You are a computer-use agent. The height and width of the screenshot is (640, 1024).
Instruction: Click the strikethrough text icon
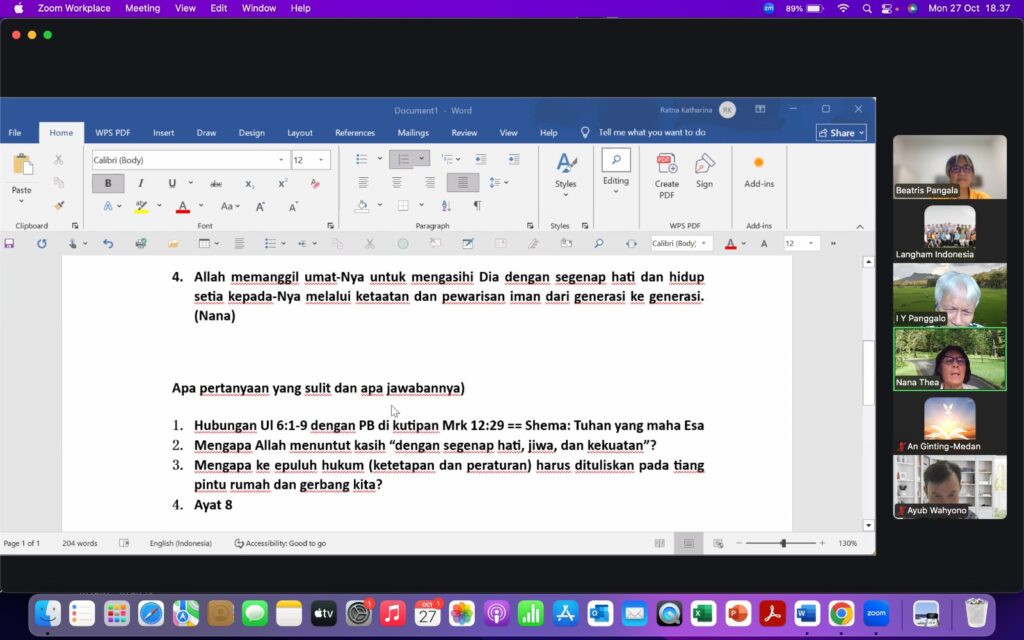(216, 183)
